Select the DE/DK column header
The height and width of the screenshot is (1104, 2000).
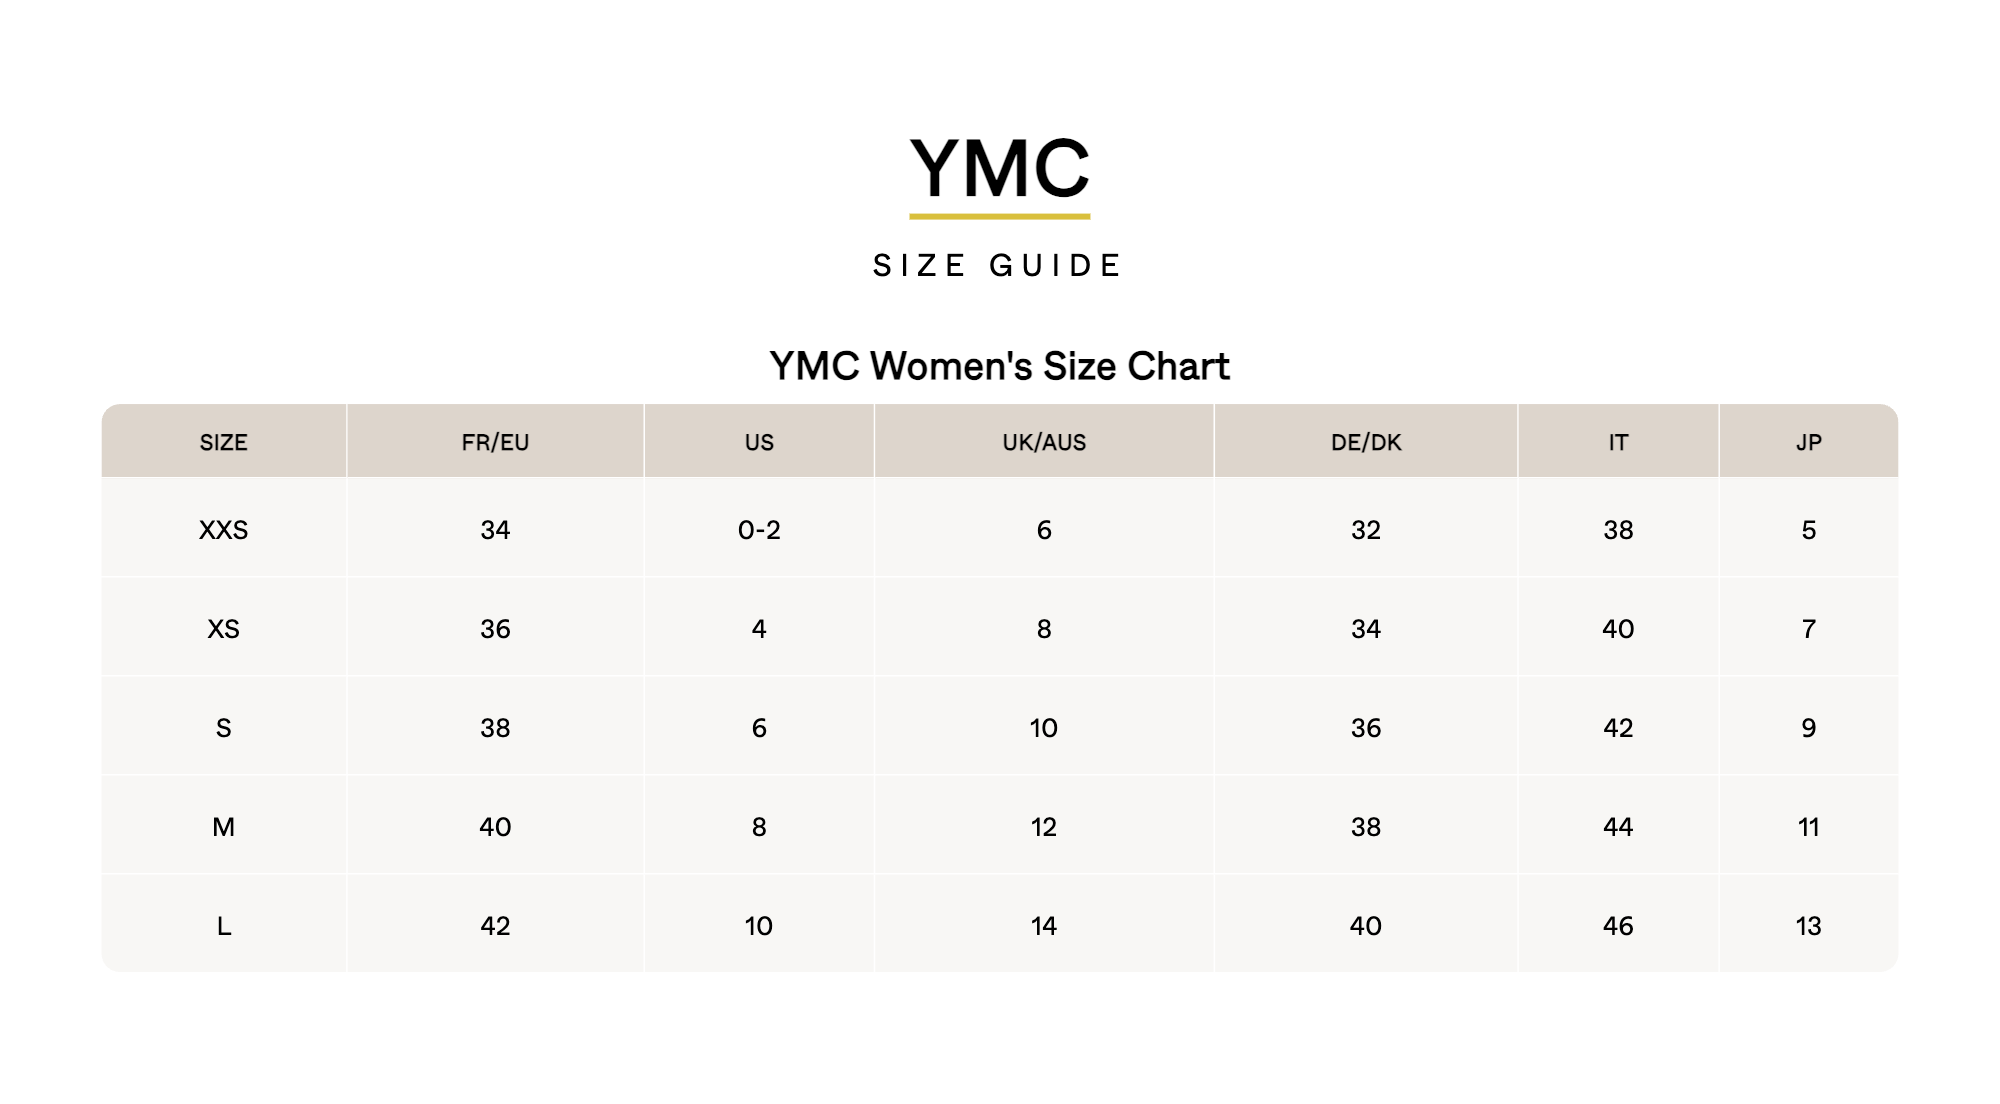tap(1366, 442)
